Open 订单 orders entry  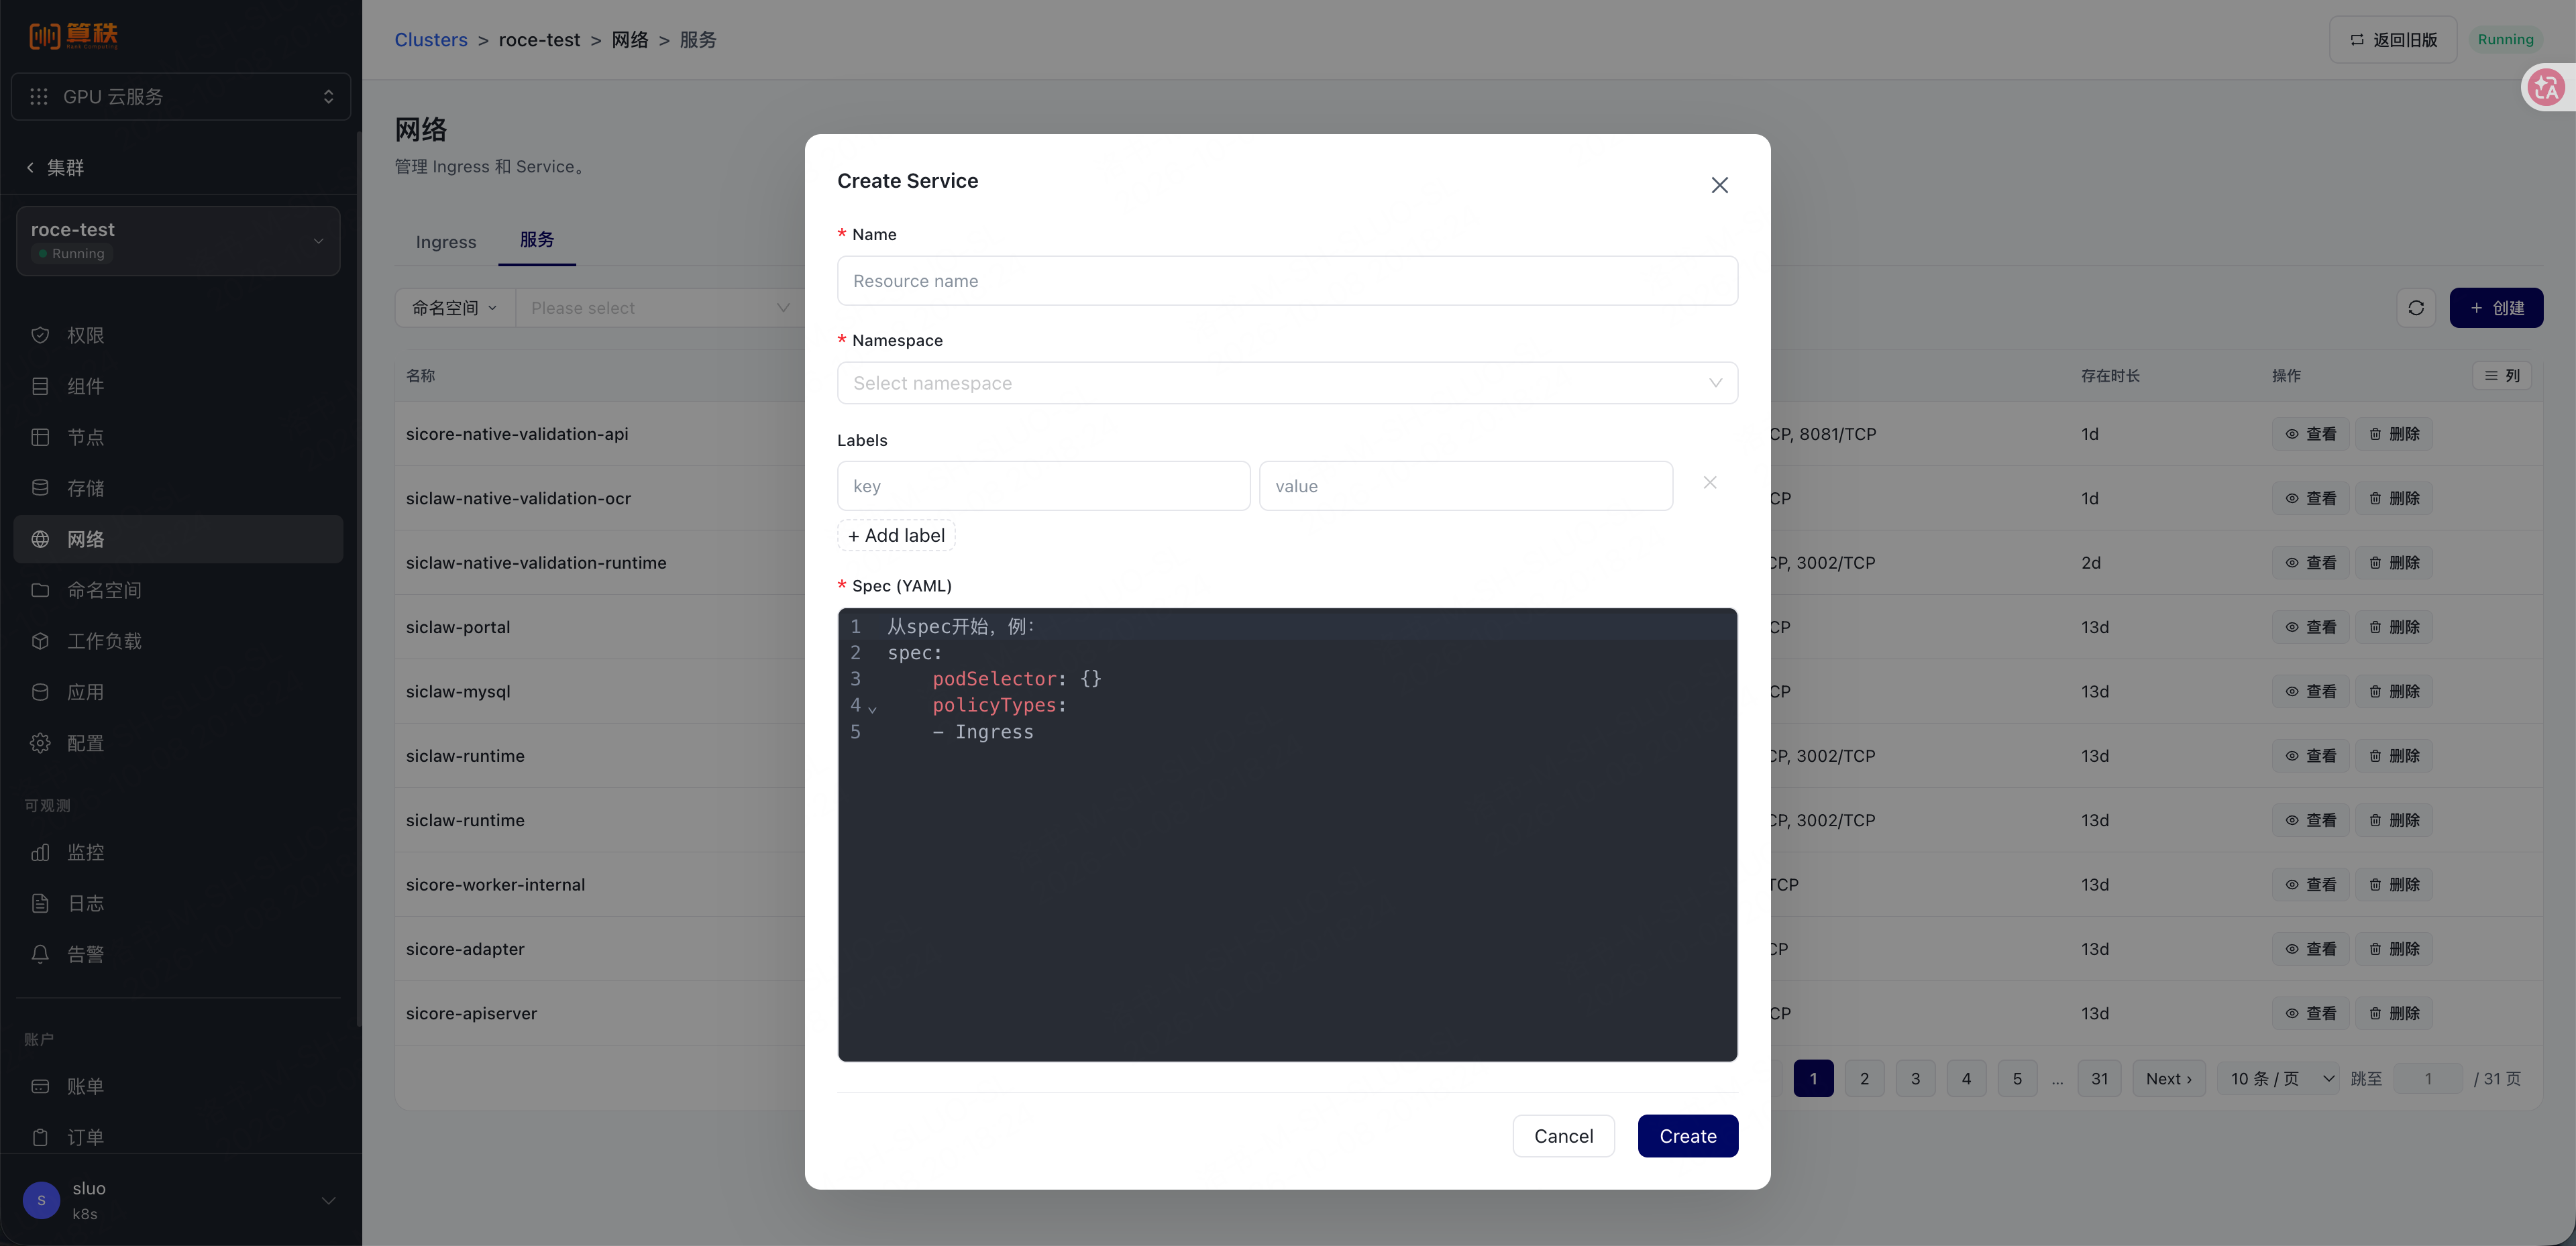178,1137
